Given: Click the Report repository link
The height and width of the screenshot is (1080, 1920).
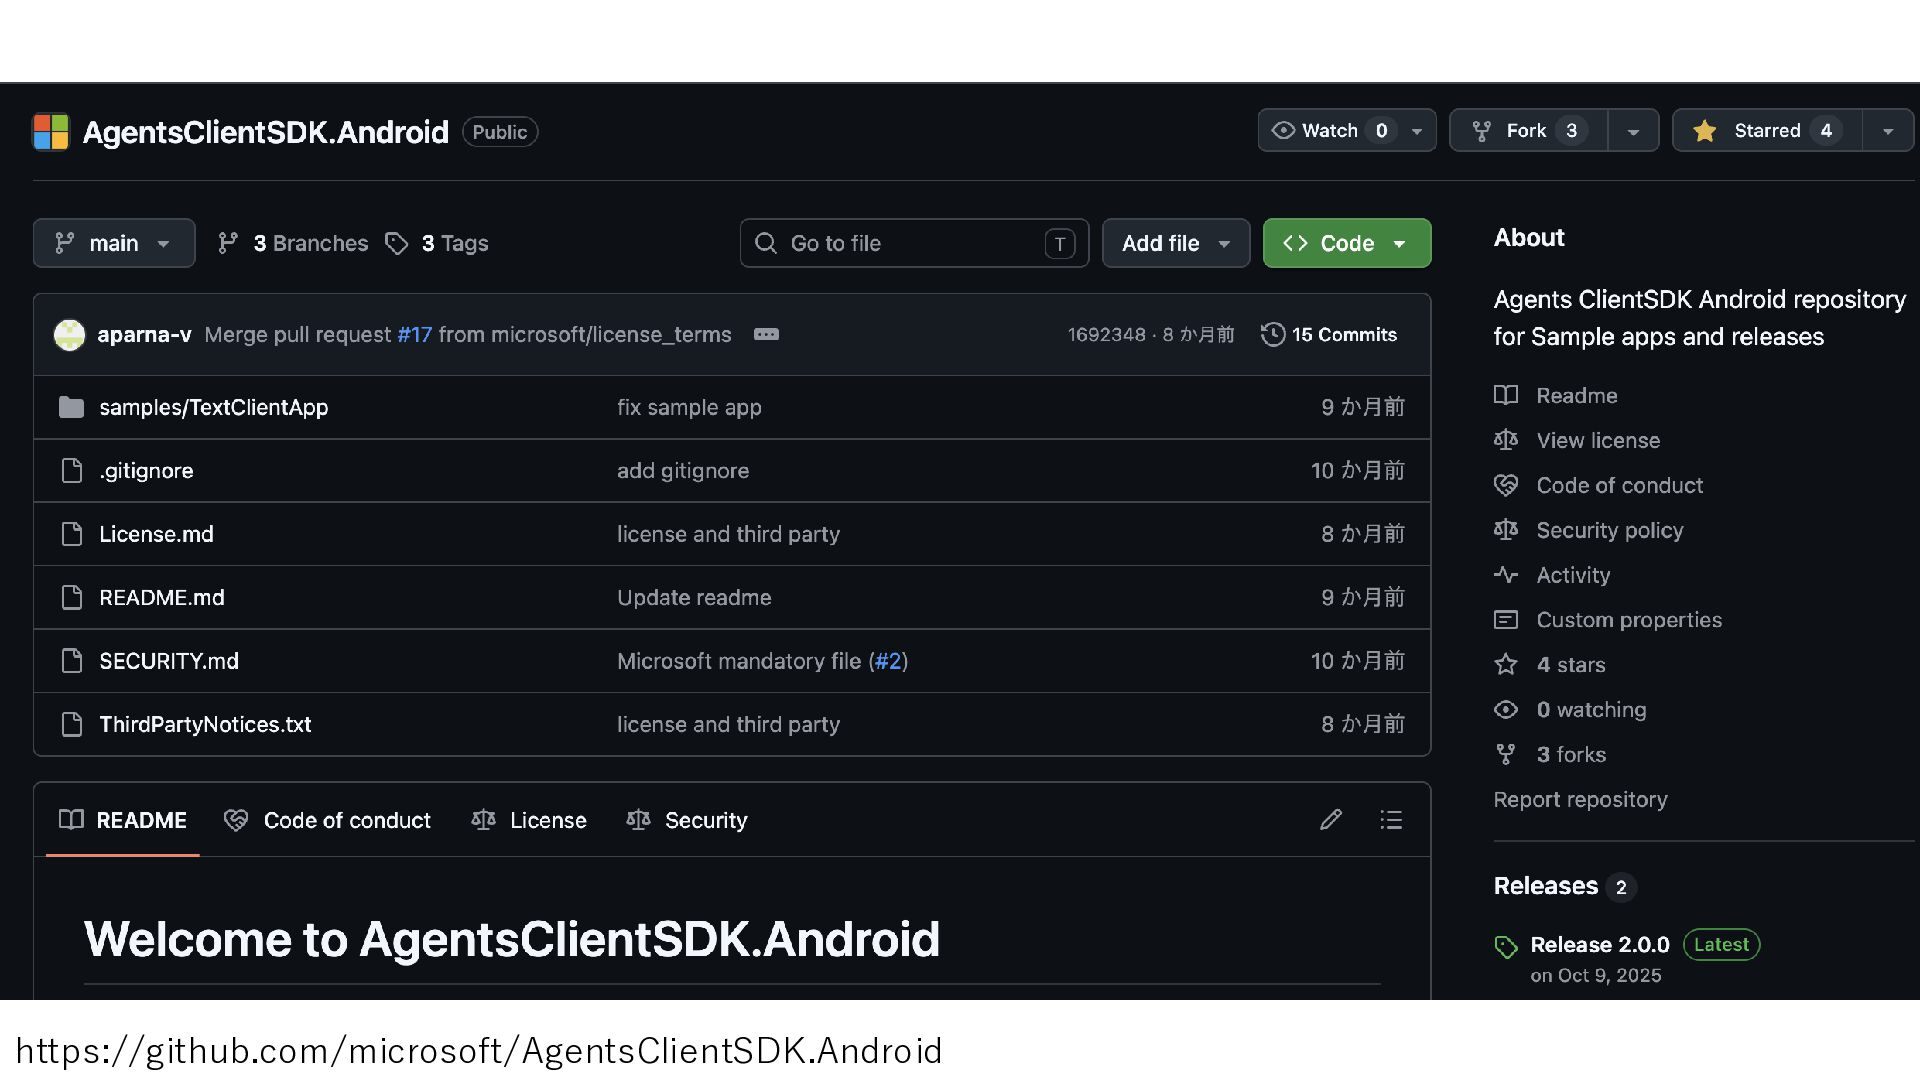Looking at the screenshot, I should (x=1580, y=799).
